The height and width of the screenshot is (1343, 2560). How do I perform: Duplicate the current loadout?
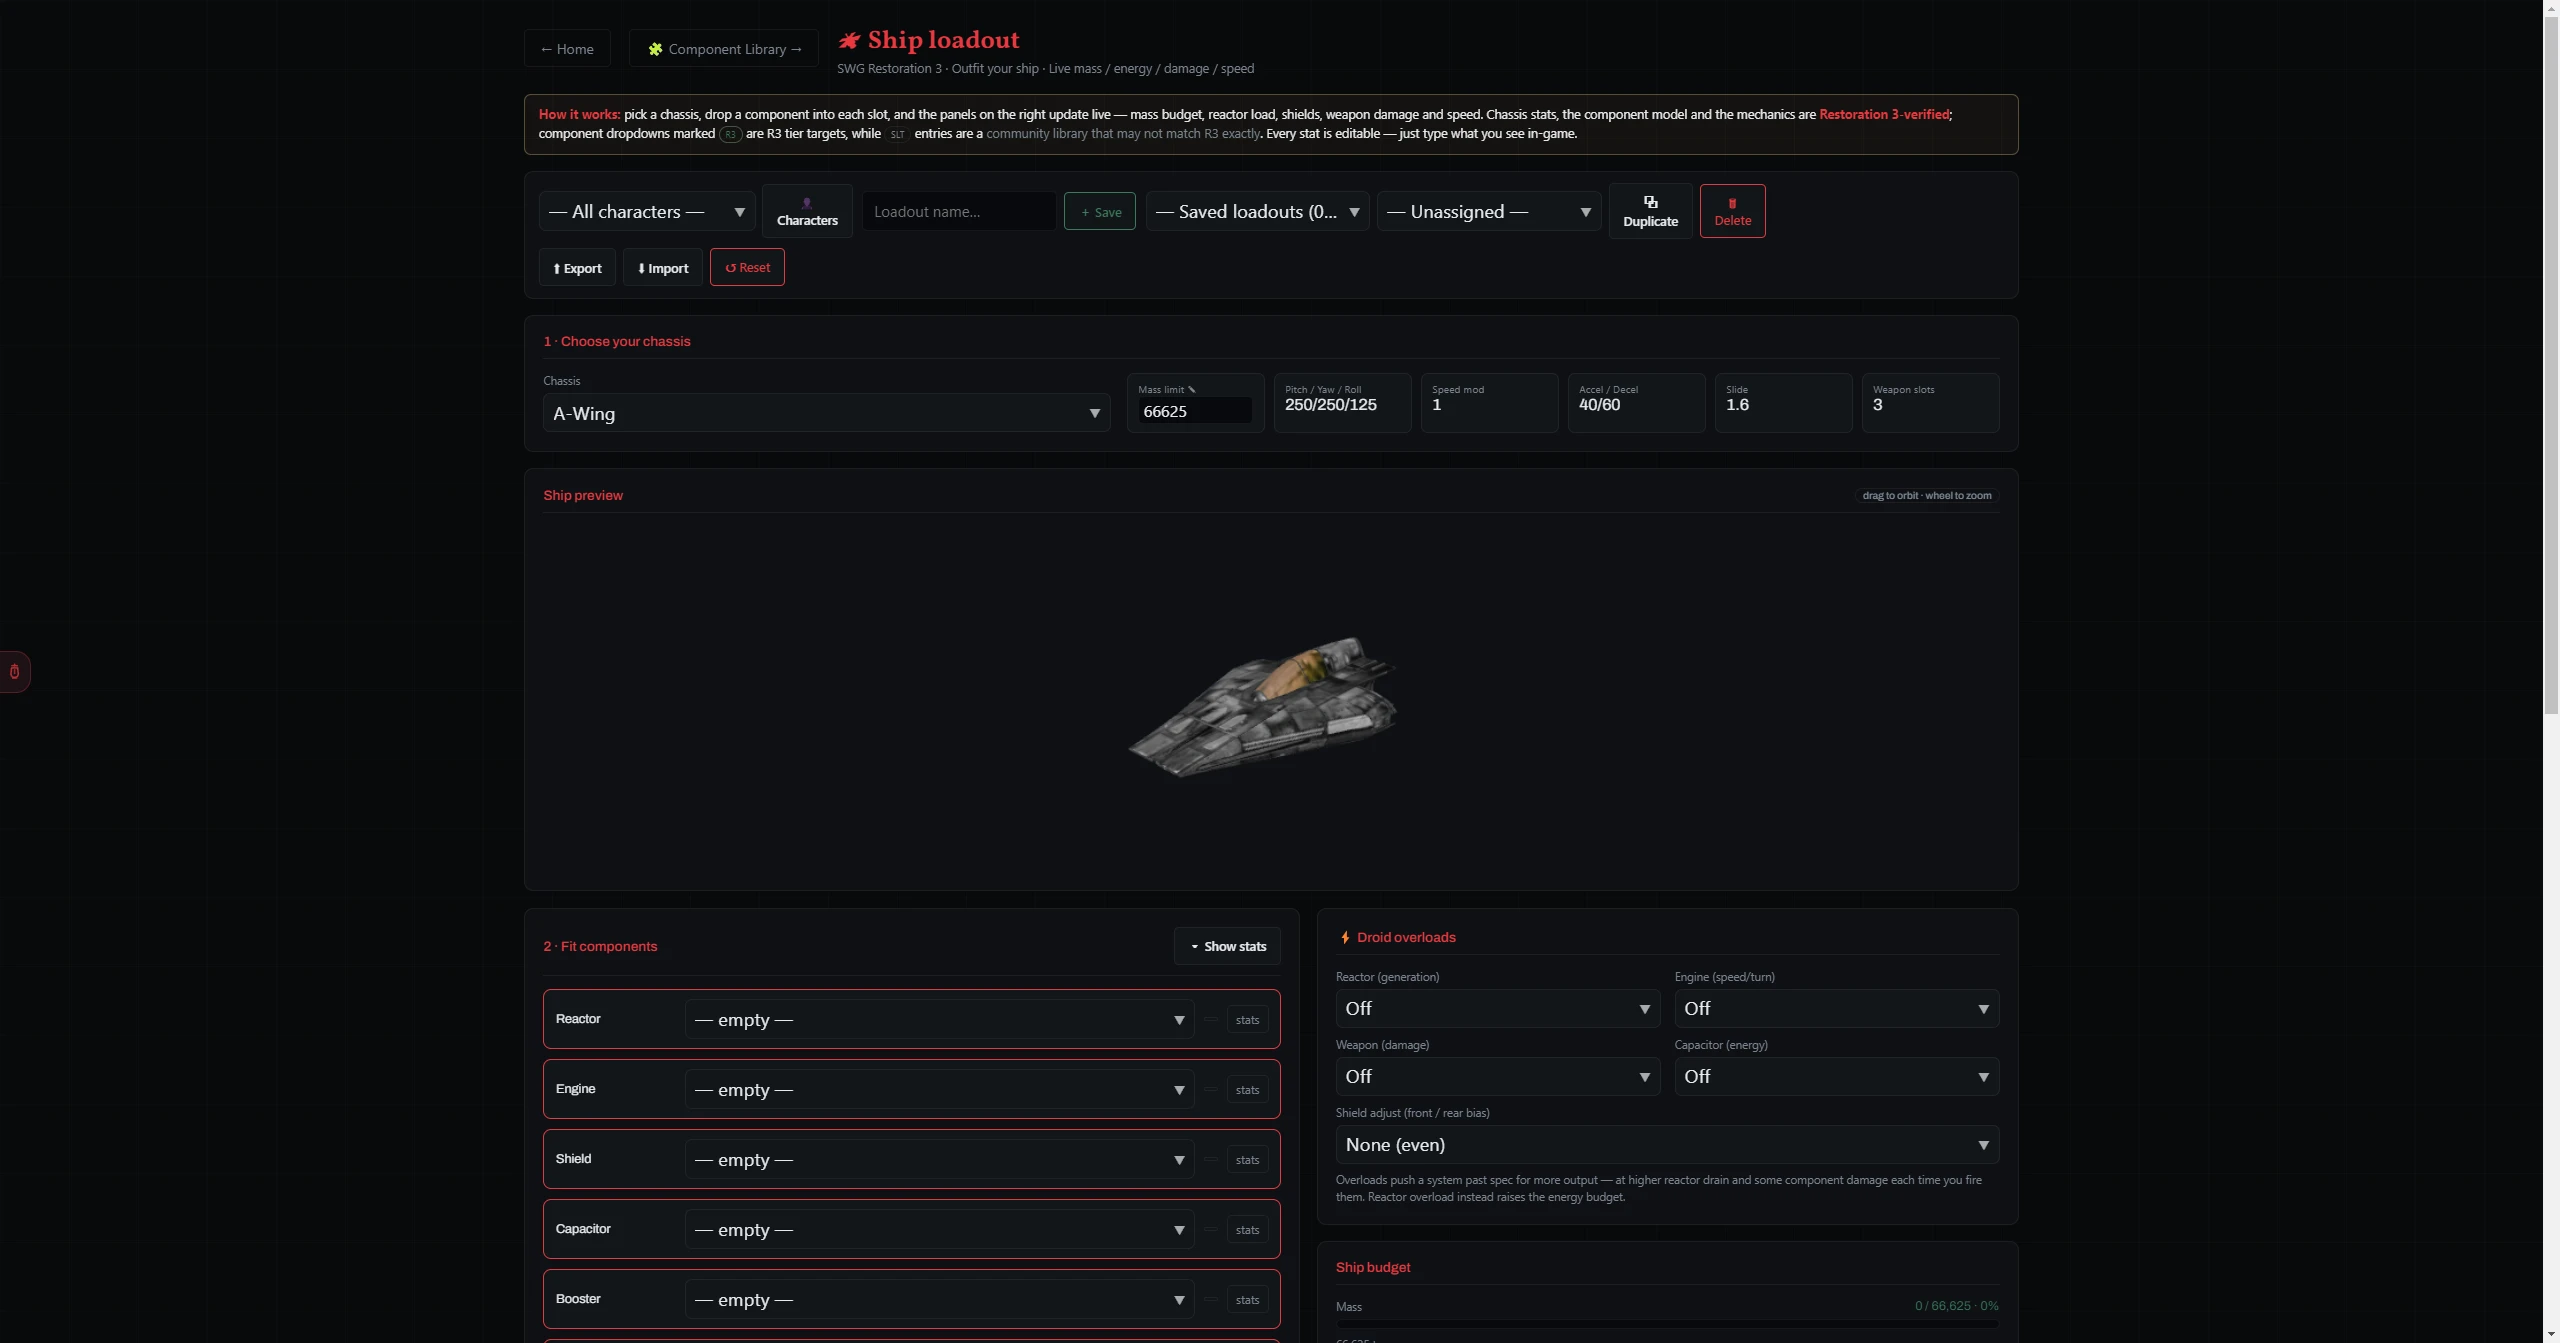coord(1650,211)
